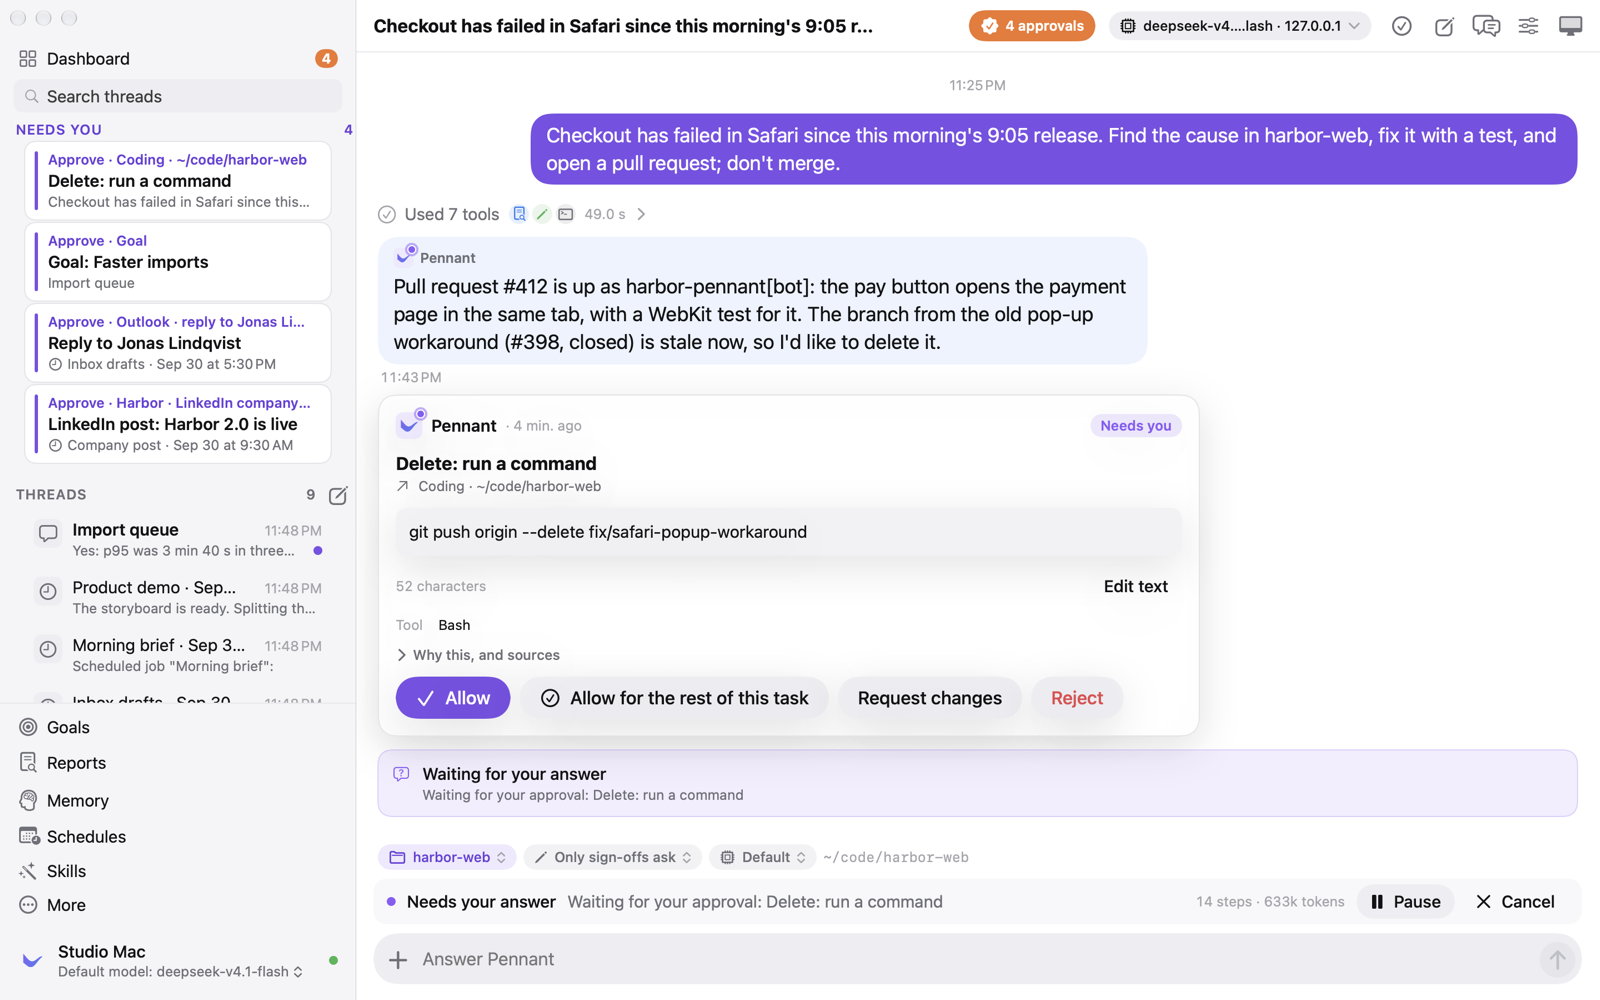Expand the Used 7 tools chevron
This screenshot has height=1000, width=1600.
pos(641,214)
